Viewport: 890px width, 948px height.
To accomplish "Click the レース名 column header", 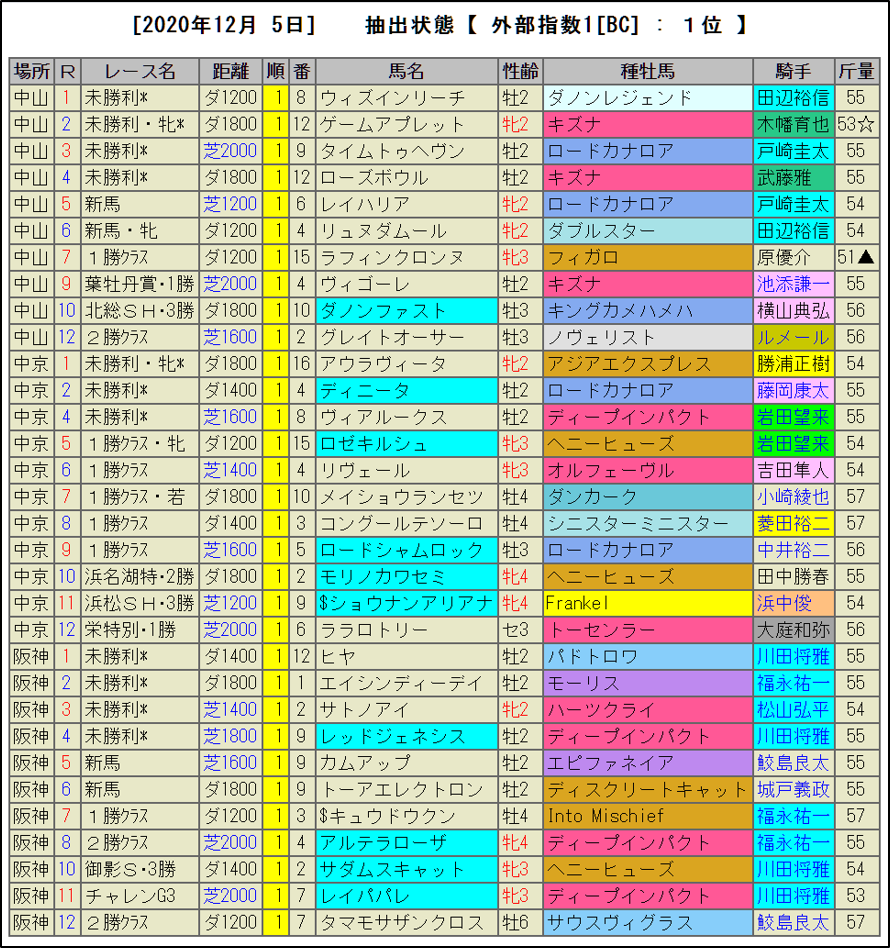I will (140, 71).
